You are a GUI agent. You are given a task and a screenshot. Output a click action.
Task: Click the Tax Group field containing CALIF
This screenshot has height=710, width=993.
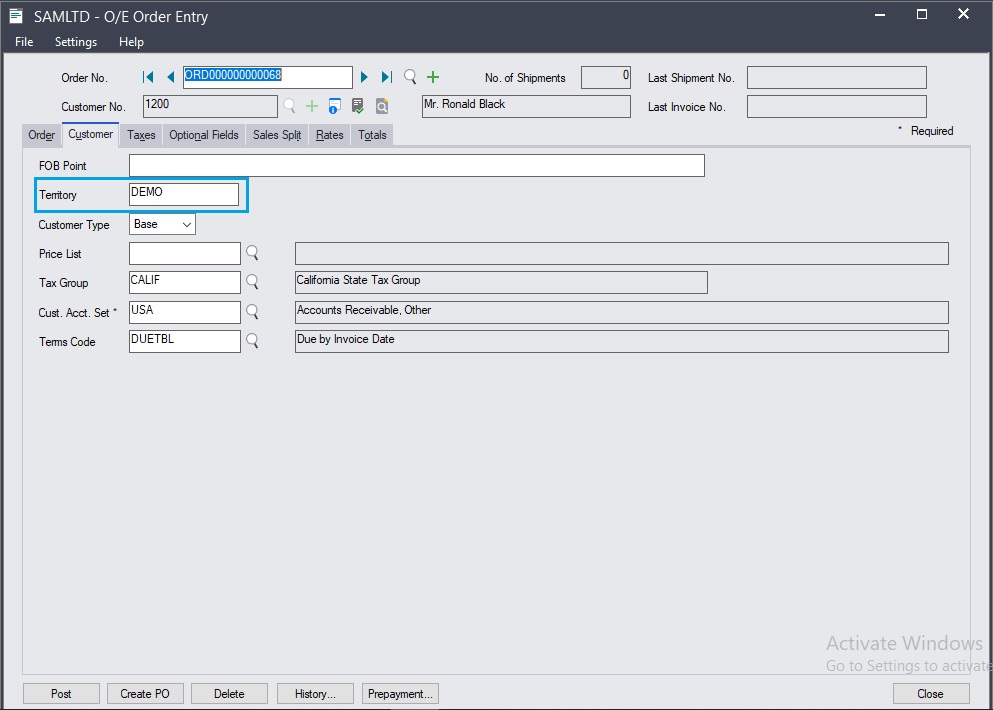tap(185, 282)
